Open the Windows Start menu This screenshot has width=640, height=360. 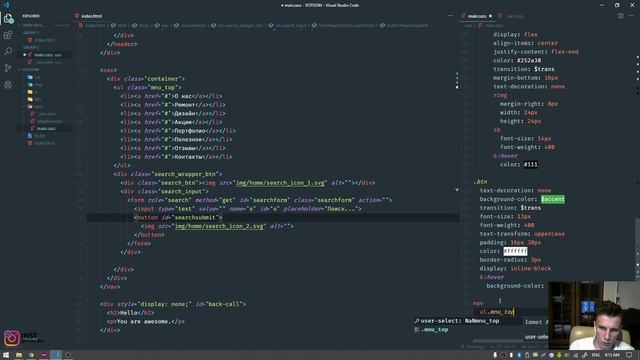pos(6,355)
